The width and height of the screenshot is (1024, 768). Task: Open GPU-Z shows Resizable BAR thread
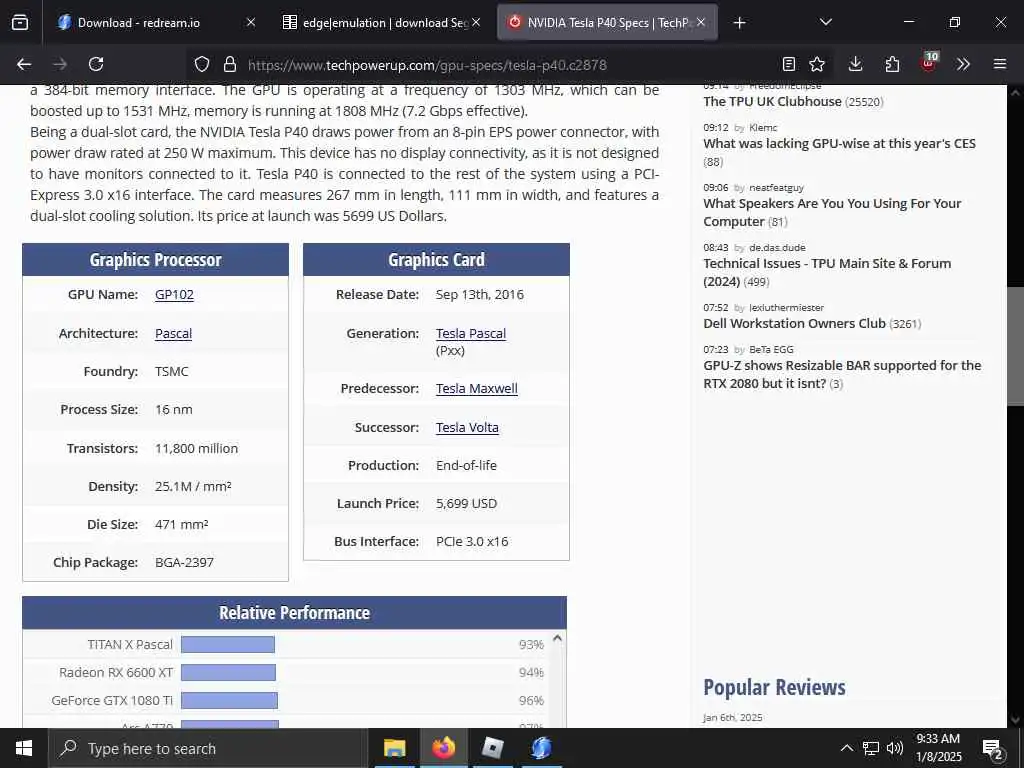[x=842, y=374]
